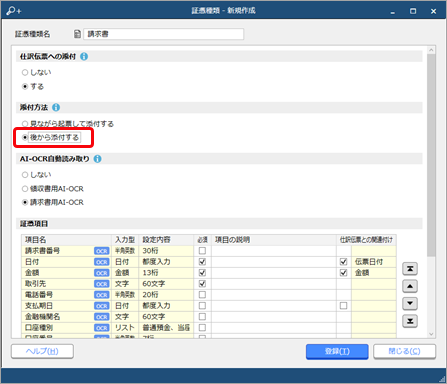This screenshot has height=384, width=447.
Task: Click the 取引先 item name cell
Action: click(x=66, y=284)
